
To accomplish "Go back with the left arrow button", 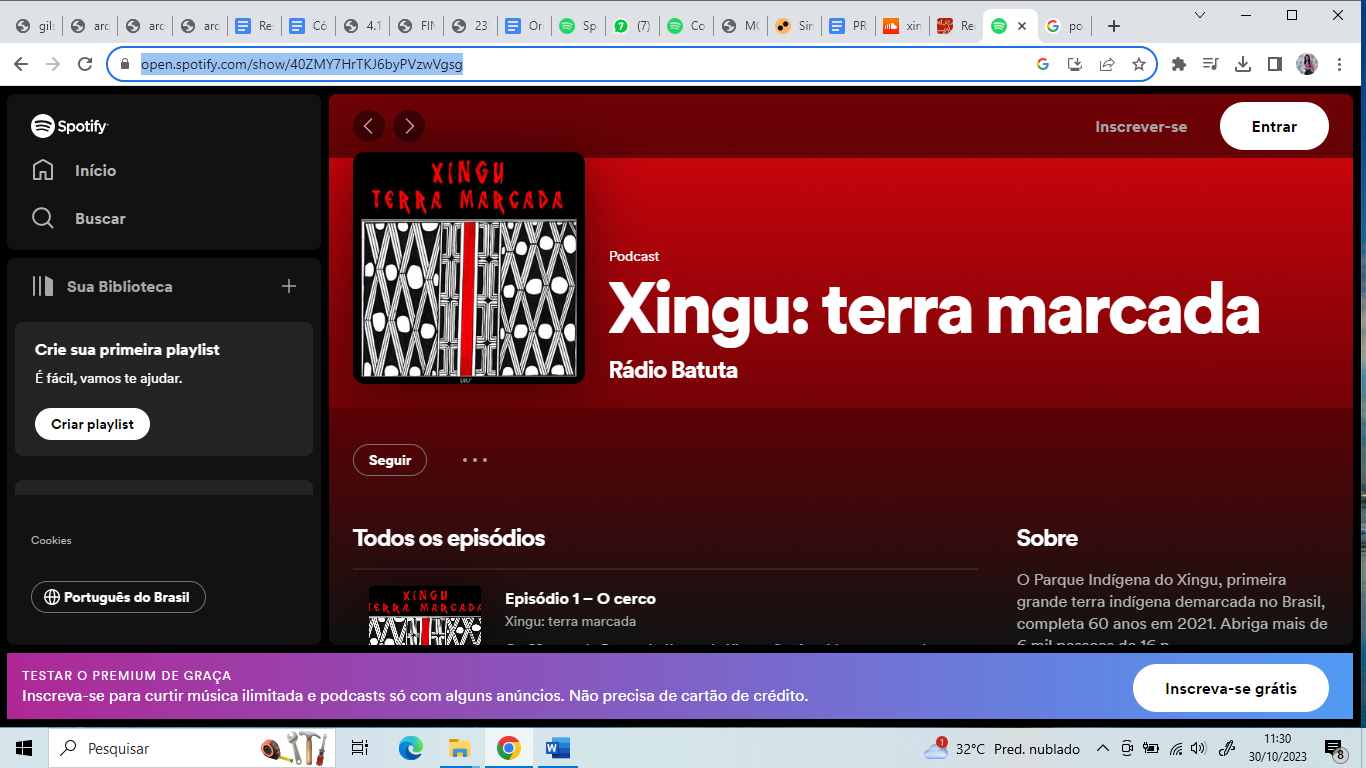I will click(369, 126).
